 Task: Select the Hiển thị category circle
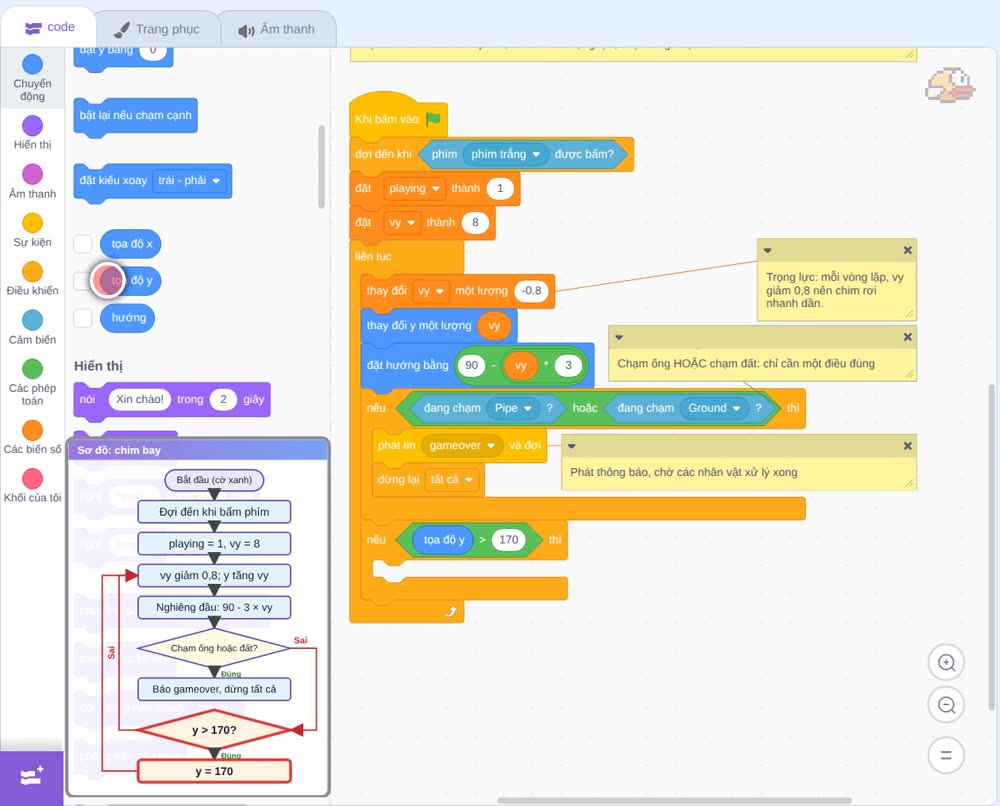[33, 126]
